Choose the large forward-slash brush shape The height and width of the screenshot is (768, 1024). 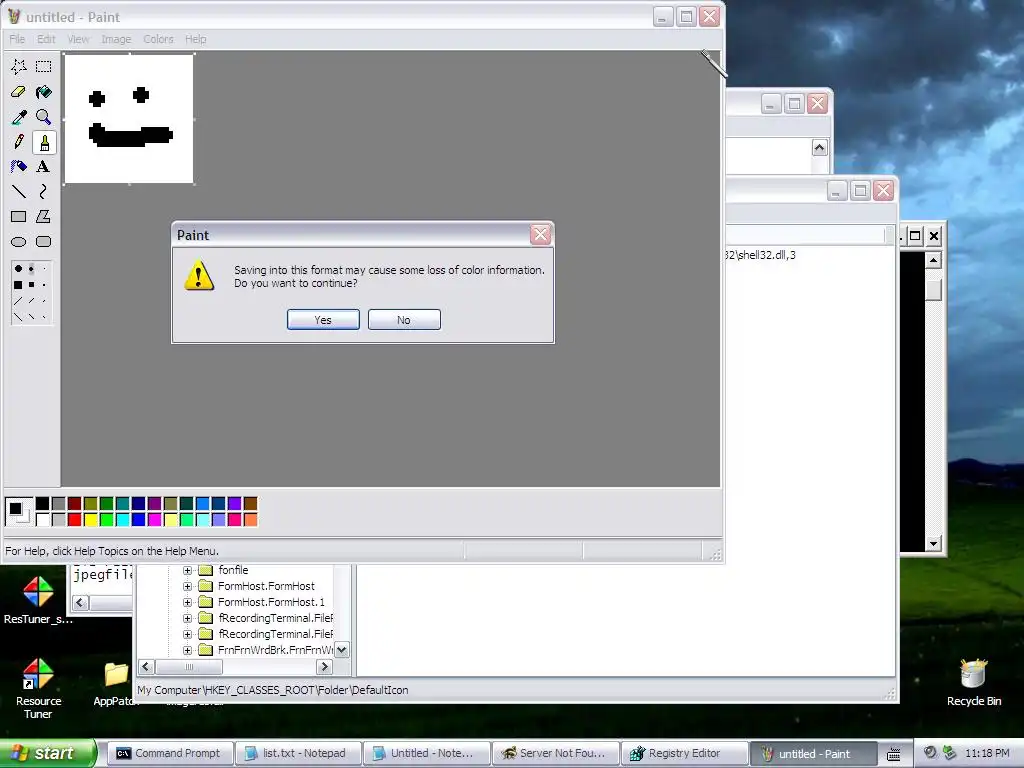pos(18,301)
